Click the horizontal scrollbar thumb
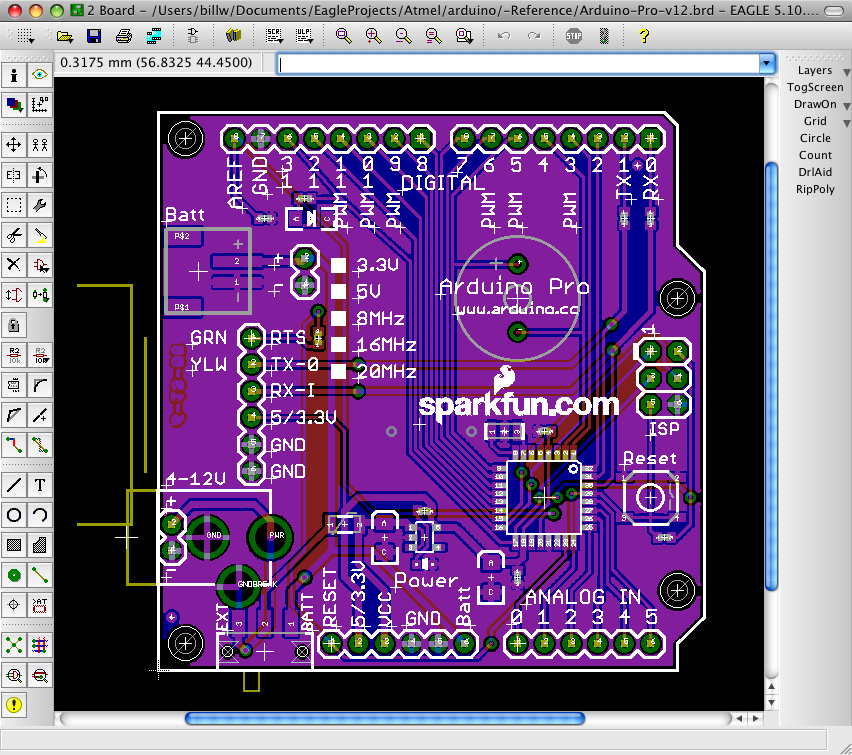 (x=385, y=719)
